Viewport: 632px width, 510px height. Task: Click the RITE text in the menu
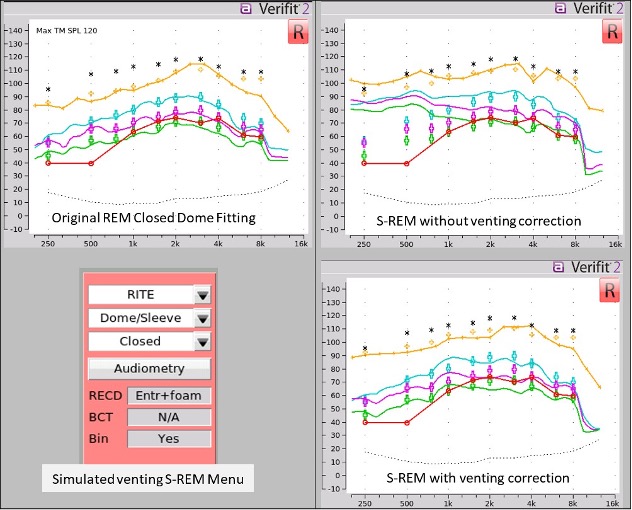click(x=141, y=295)
